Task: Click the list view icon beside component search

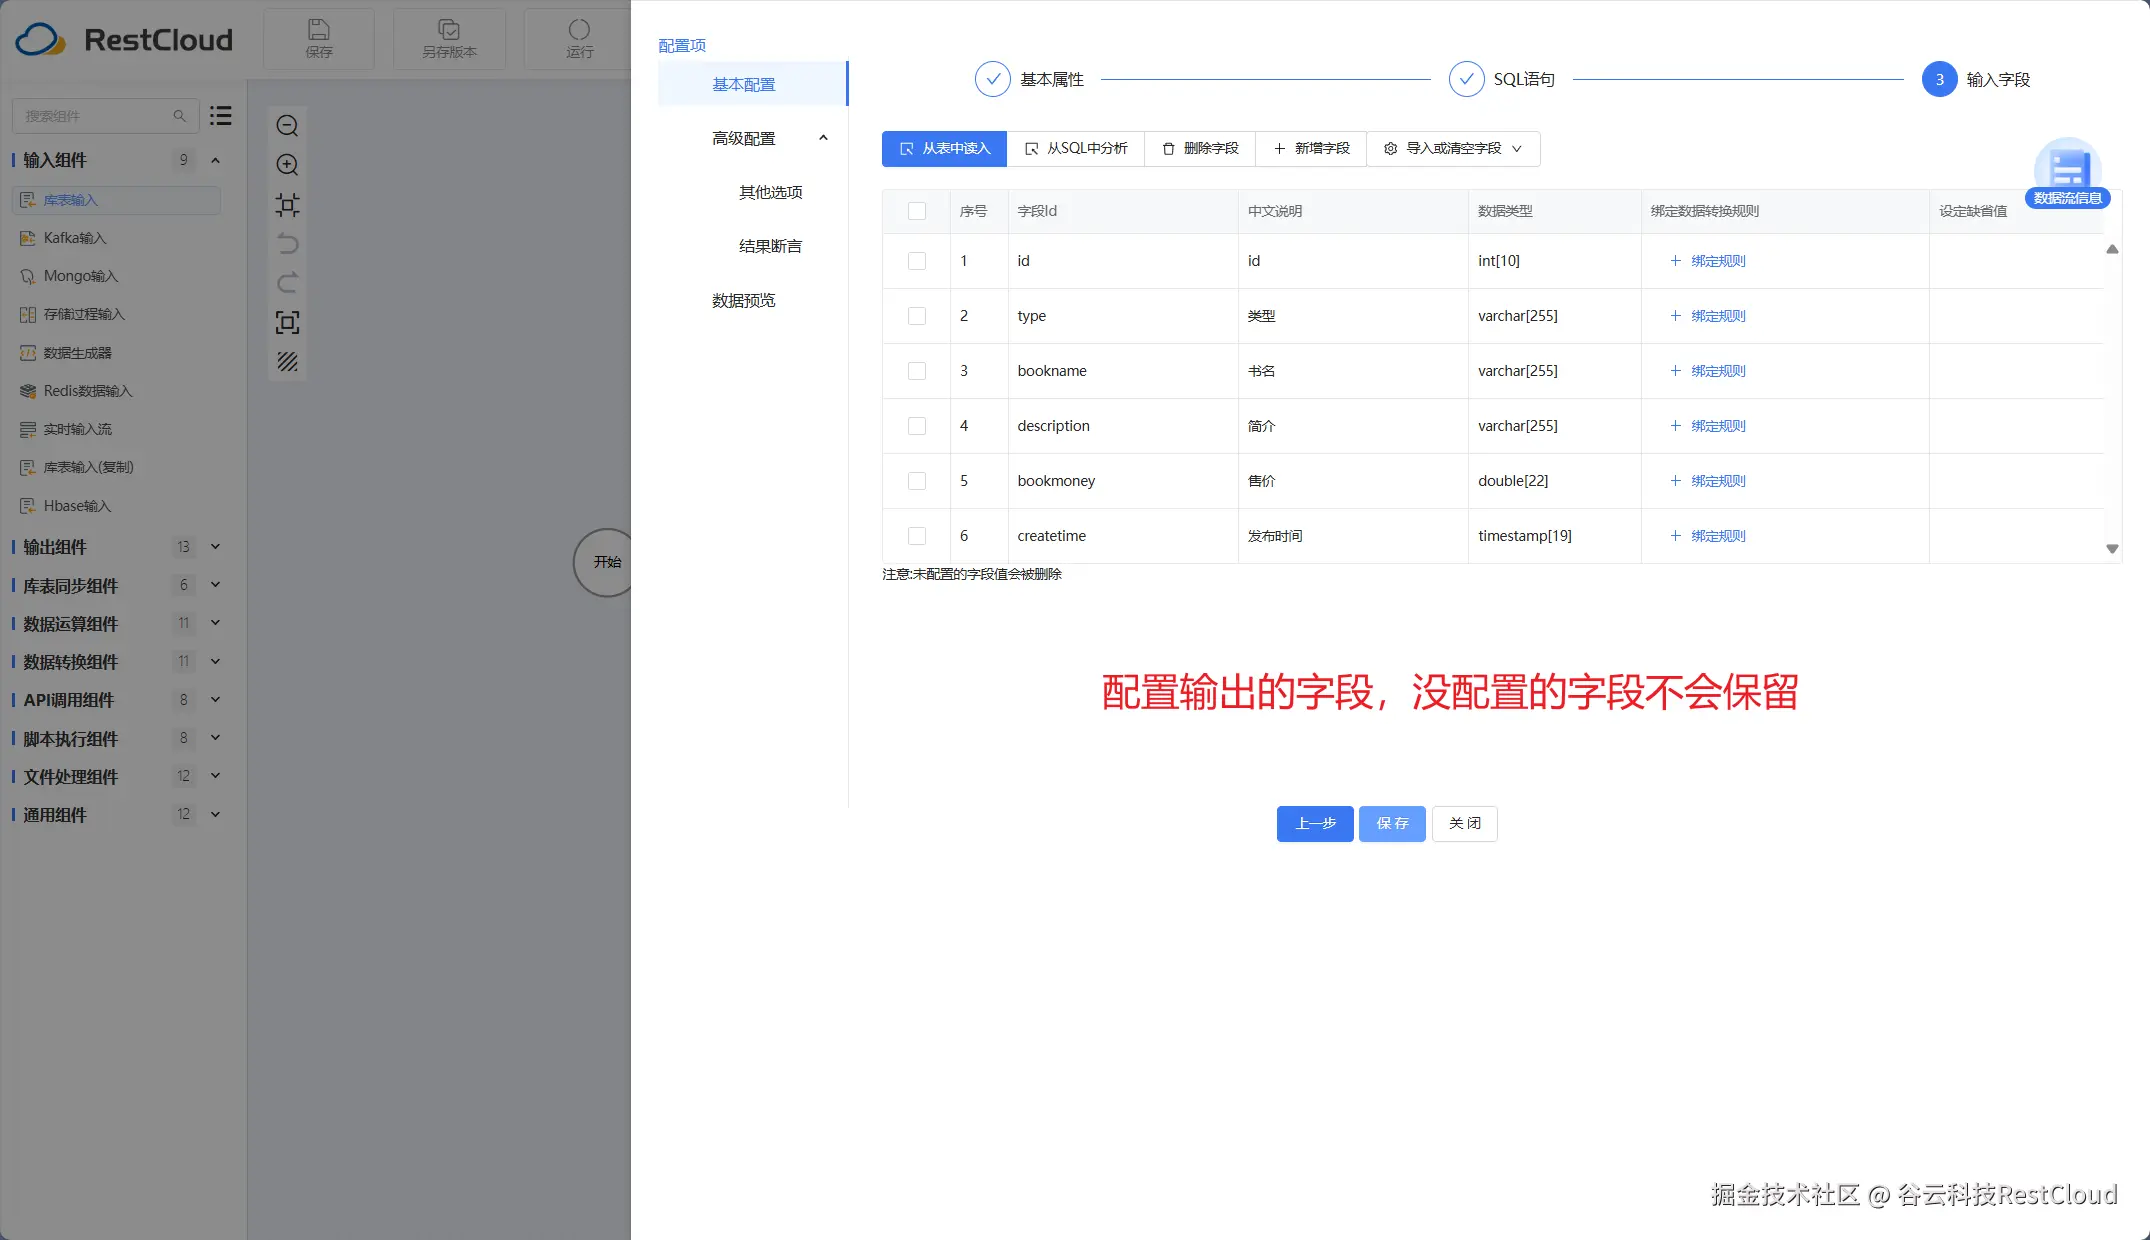Action: (220, 115)
